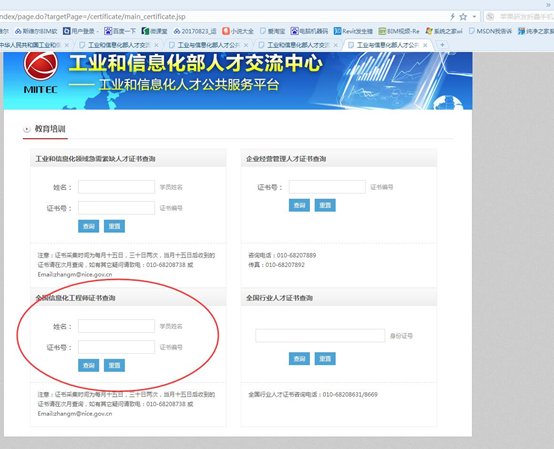Viewport: 554px width, 449px height.
Task: Open the 系统之家 bookmark
Action: click(444, 31)
